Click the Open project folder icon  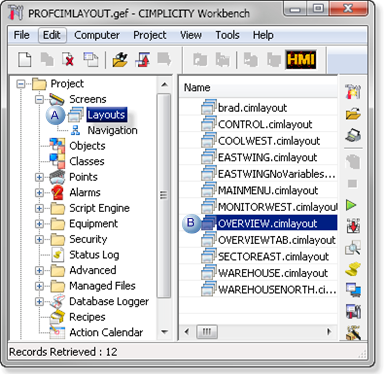point(120,60)
